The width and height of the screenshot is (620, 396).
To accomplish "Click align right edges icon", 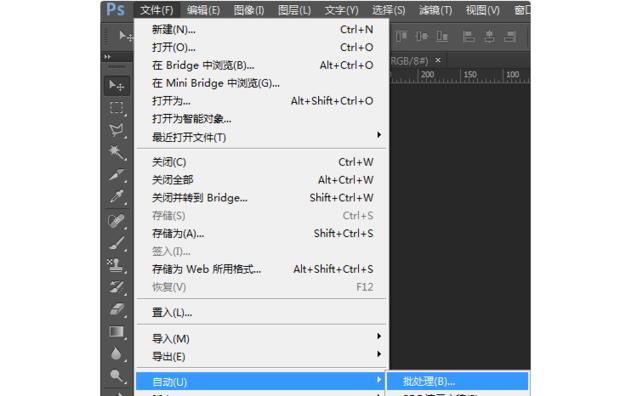I will [510, 37].
